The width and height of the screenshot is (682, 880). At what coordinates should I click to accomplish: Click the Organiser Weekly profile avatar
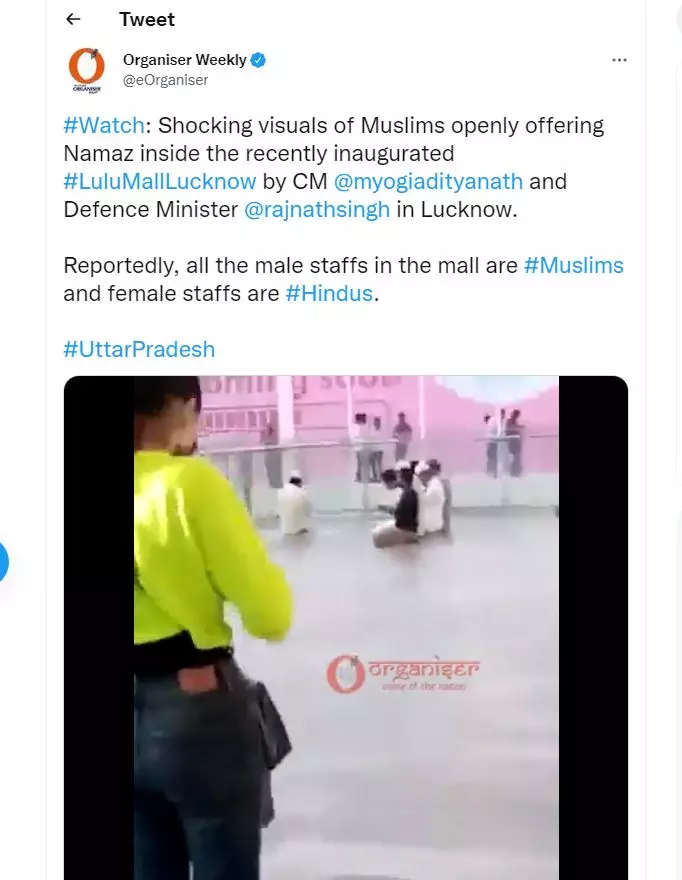point(86,70)
